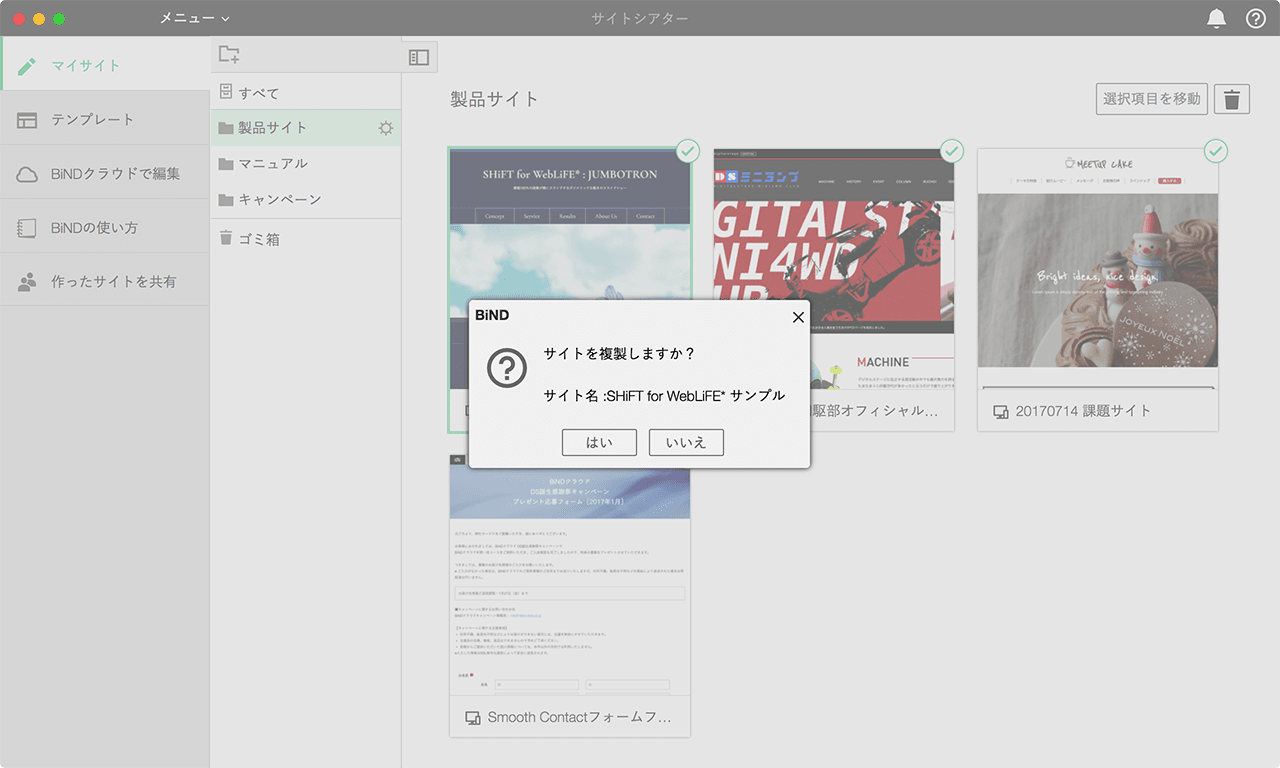1280x768 pixels.
Task: Click the cloud icon beside BiNDクラウドで編集
Action: click(27, 174)
